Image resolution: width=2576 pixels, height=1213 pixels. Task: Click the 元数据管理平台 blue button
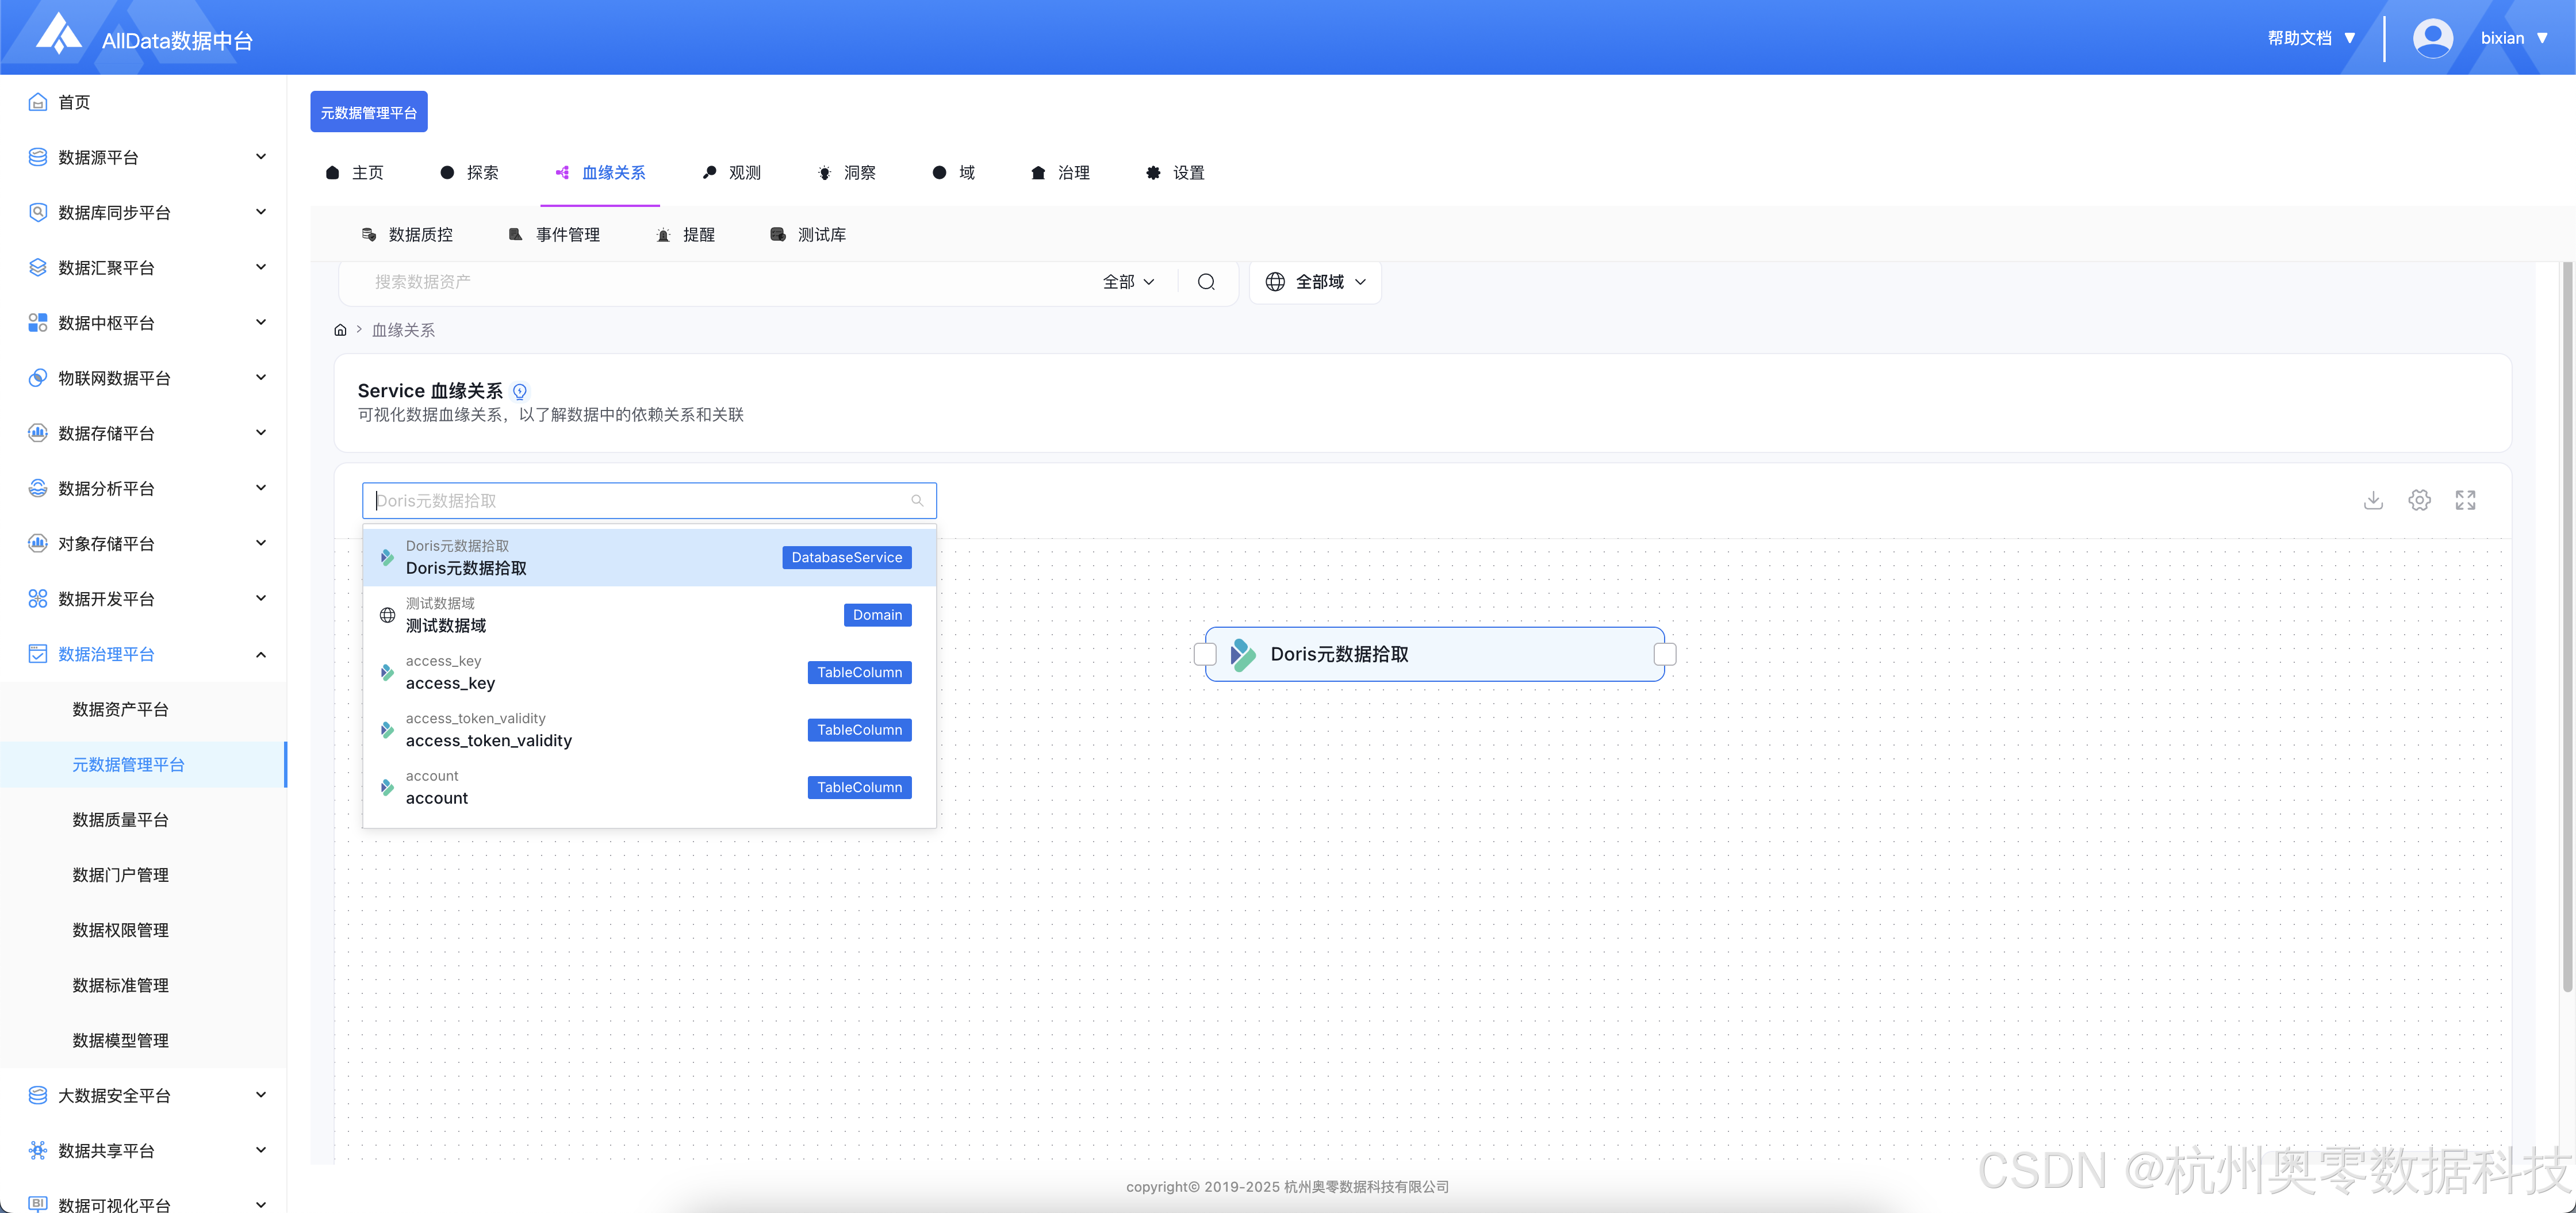pos(368,112)
